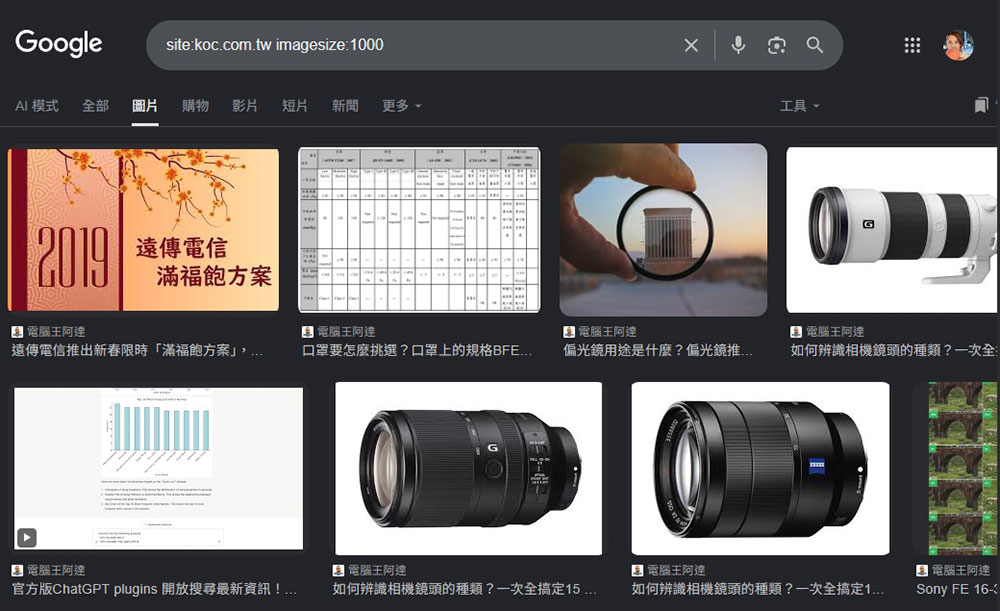Switch to the 購物 tab
The width and height of the screenshot is (1000, 611).
tap(195, 106)
